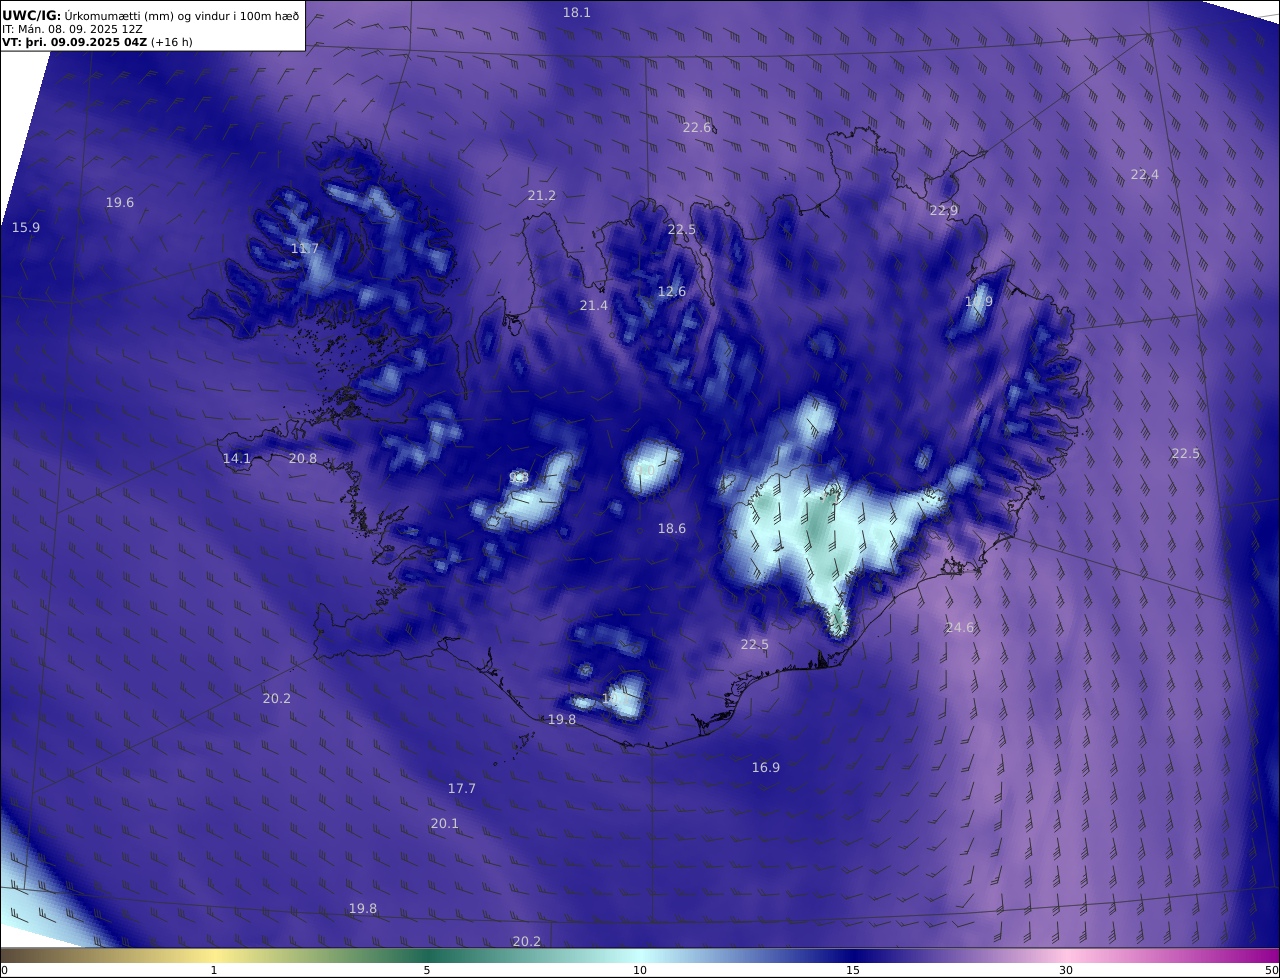The height and width of the screenshot is (978, 1280).
Task: Click the 18.1 wind value label
Action: [577, 13]
